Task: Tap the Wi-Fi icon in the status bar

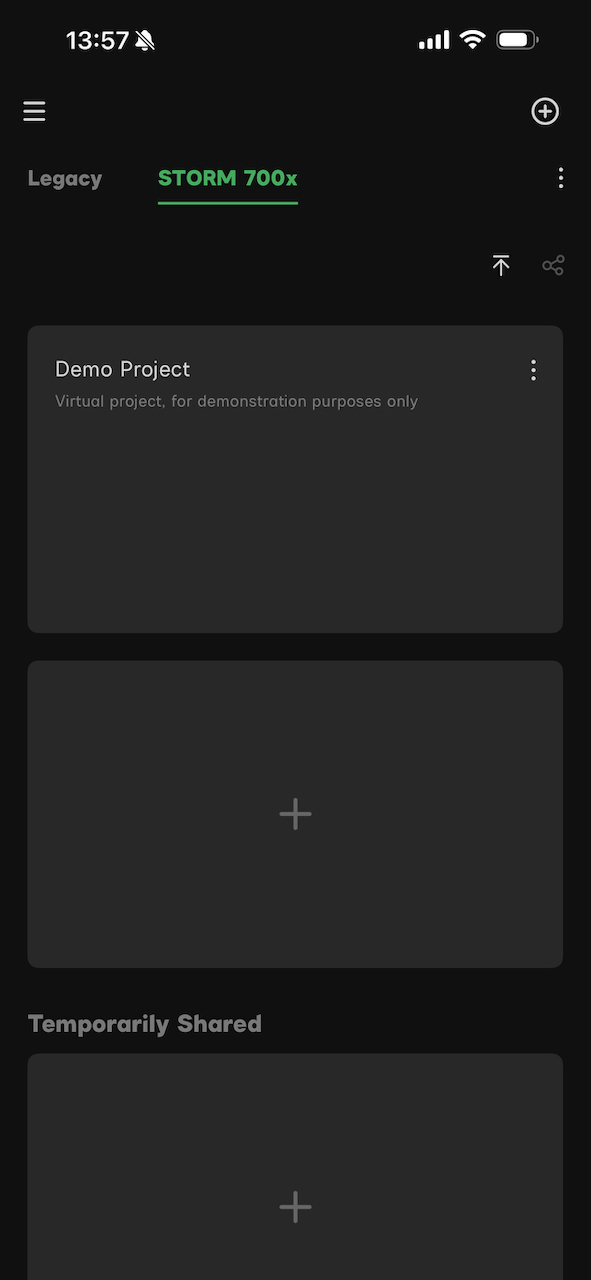Action: point(472,40)
